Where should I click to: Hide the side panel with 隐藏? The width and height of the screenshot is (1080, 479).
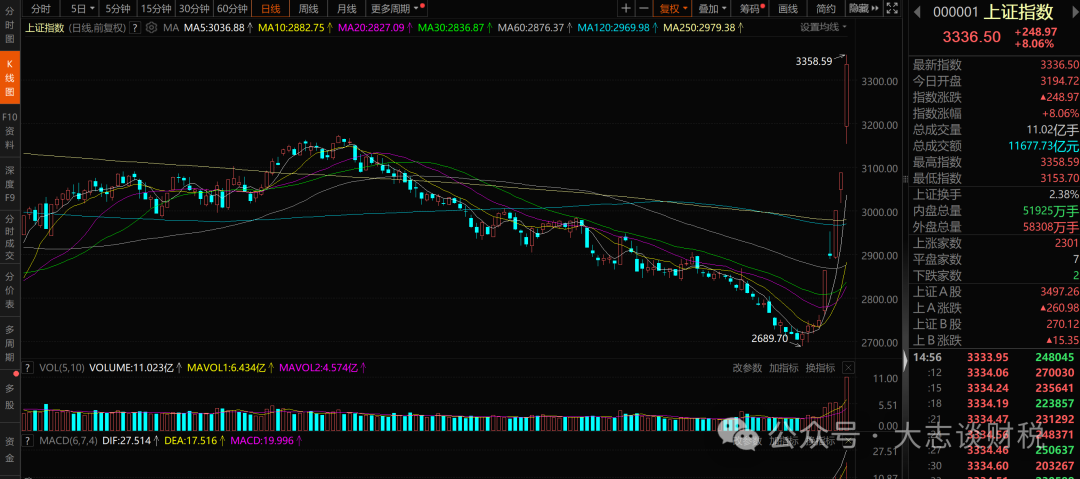859,9
